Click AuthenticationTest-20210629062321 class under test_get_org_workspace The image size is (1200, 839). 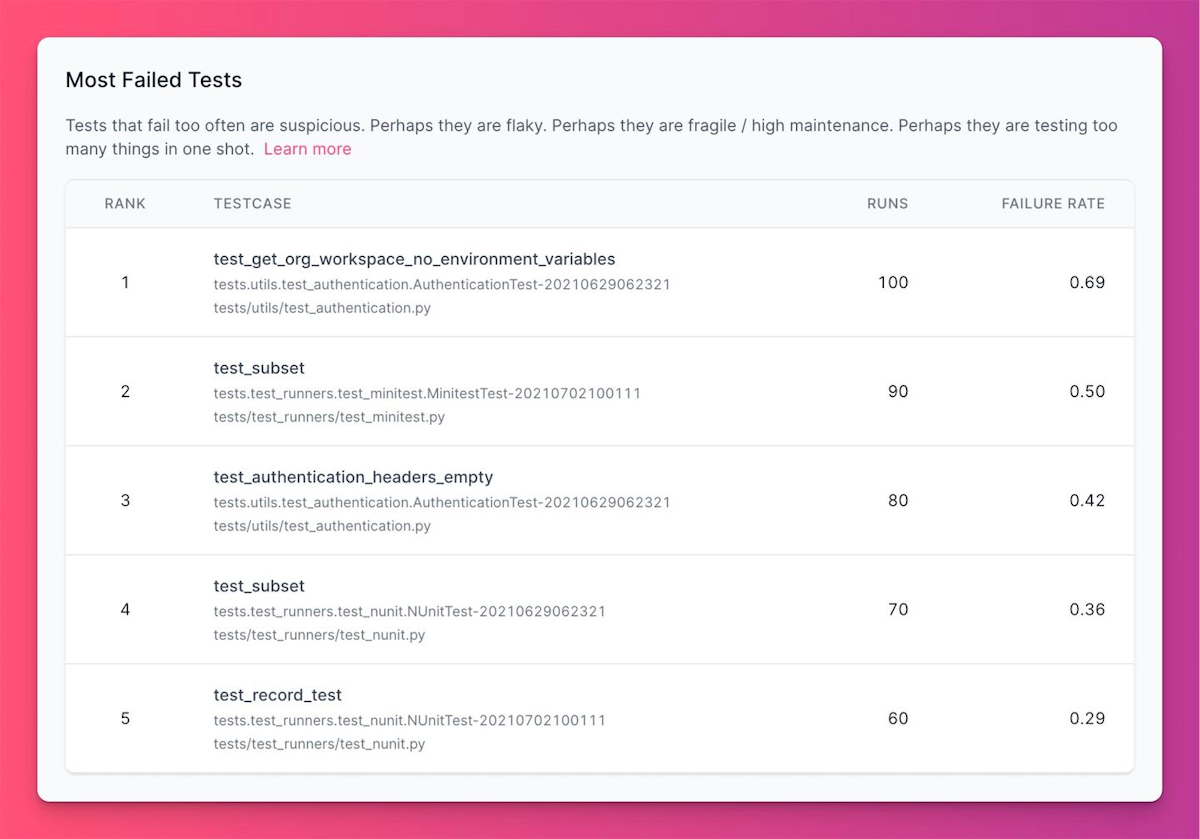click(442, 284)
